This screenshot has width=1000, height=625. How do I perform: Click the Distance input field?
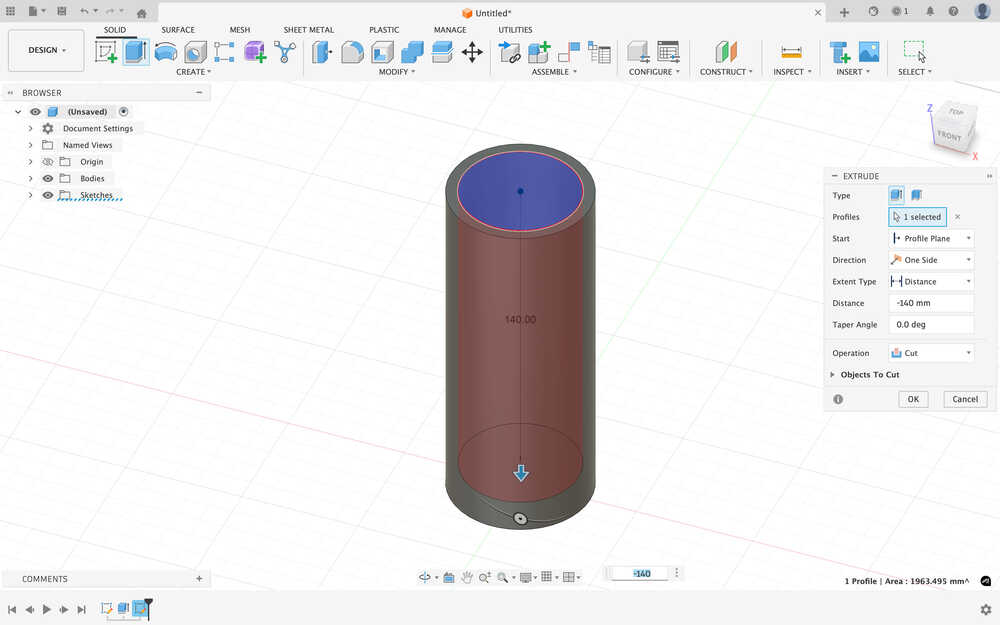coord(930,303)
